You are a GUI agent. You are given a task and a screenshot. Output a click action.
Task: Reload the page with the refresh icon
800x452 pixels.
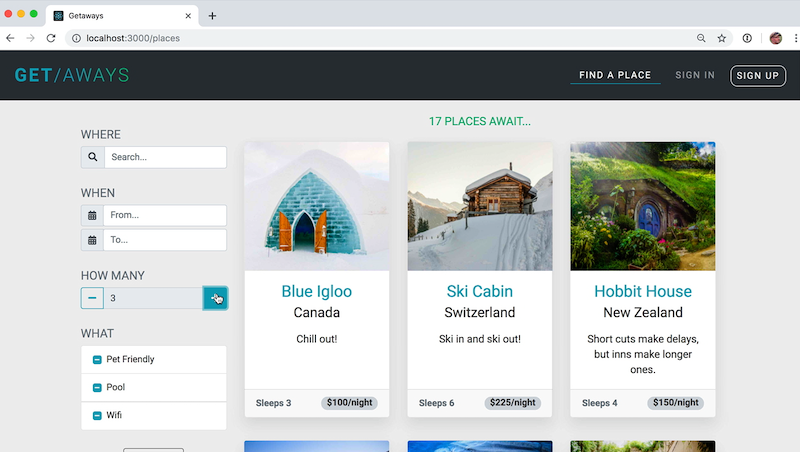pyautogui.click(x=51, y=38)
